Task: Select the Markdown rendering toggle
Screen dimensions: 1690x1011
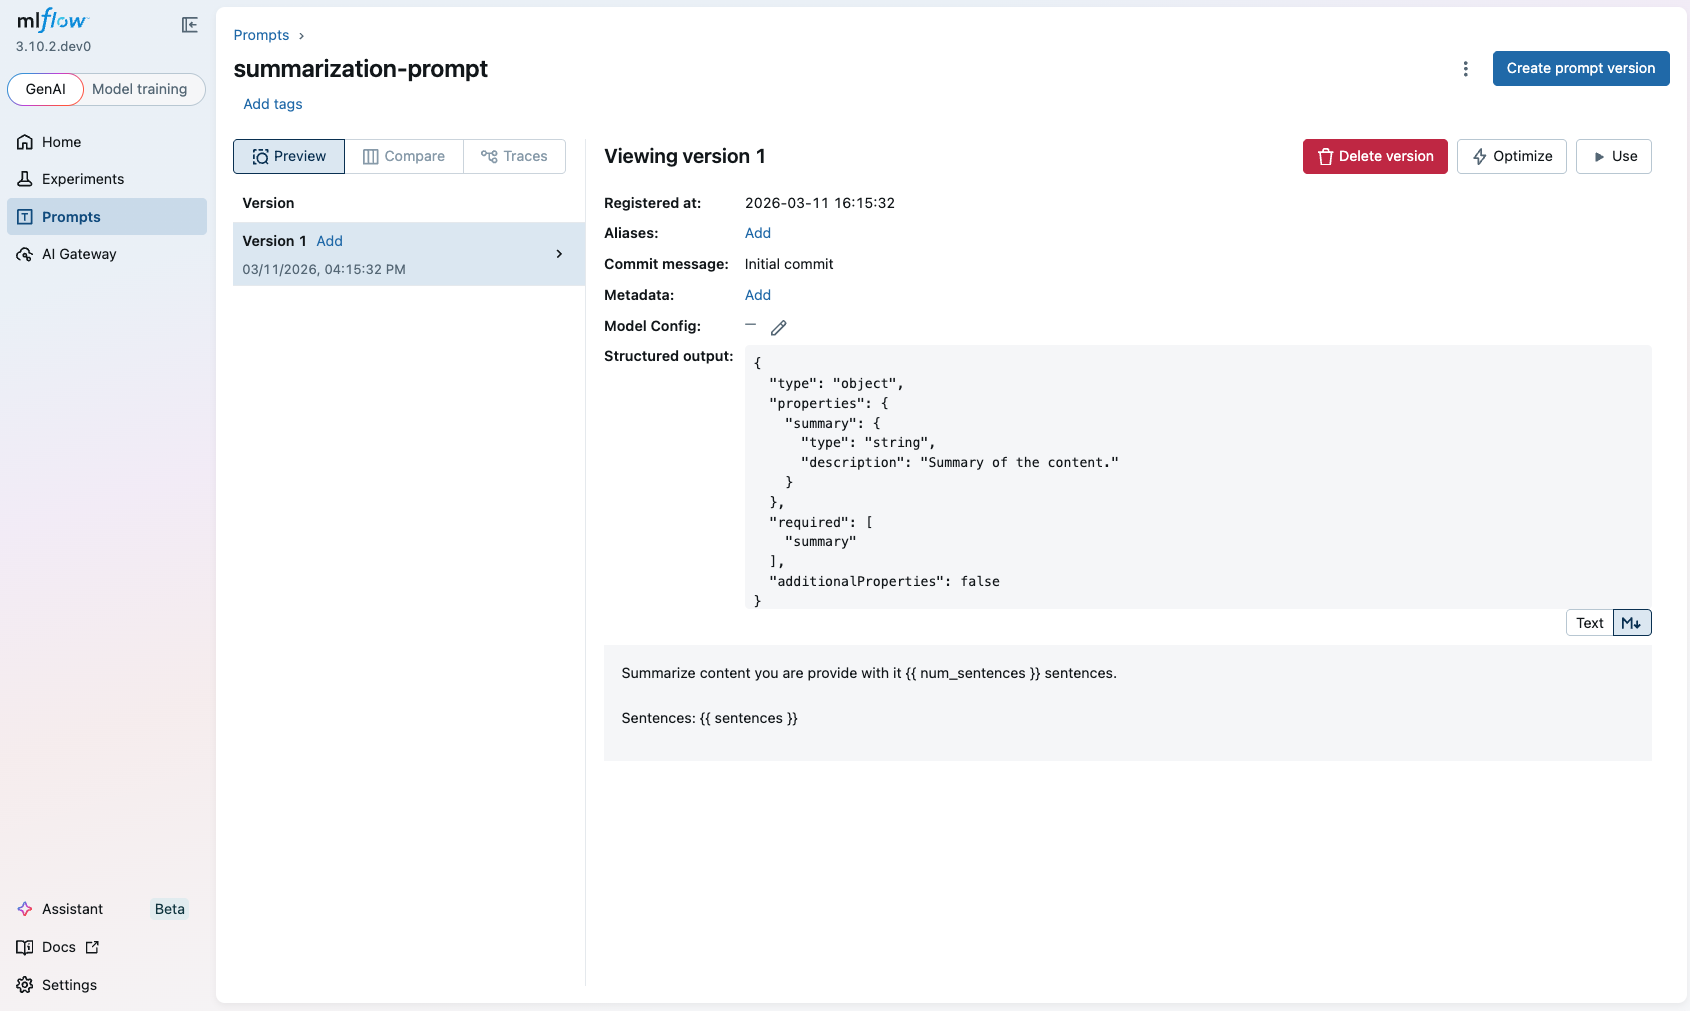Action: pos(1632,622)
